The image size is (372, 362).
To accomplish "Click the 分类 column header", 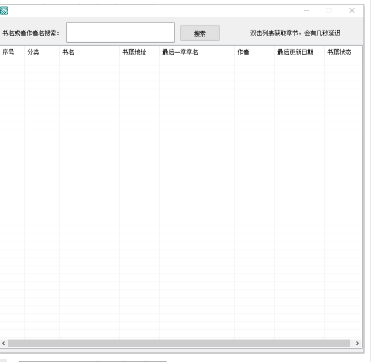I will pos(42,52).
